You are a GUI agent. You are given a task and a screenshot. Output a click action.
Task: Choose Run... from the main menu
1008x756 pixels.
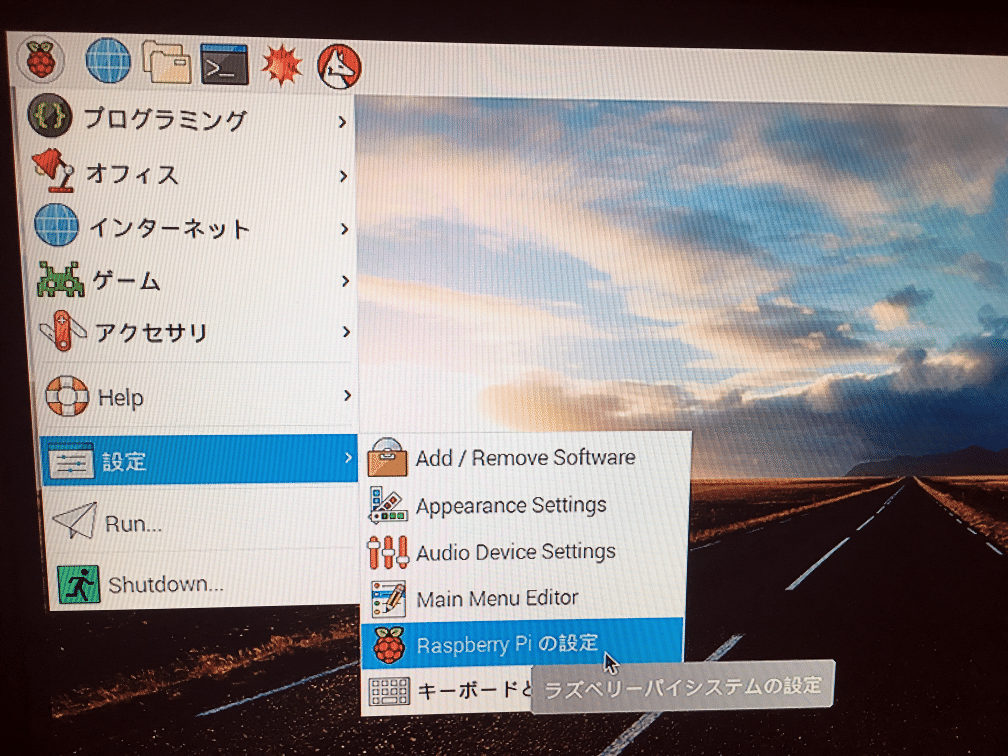tap(203, 521)
